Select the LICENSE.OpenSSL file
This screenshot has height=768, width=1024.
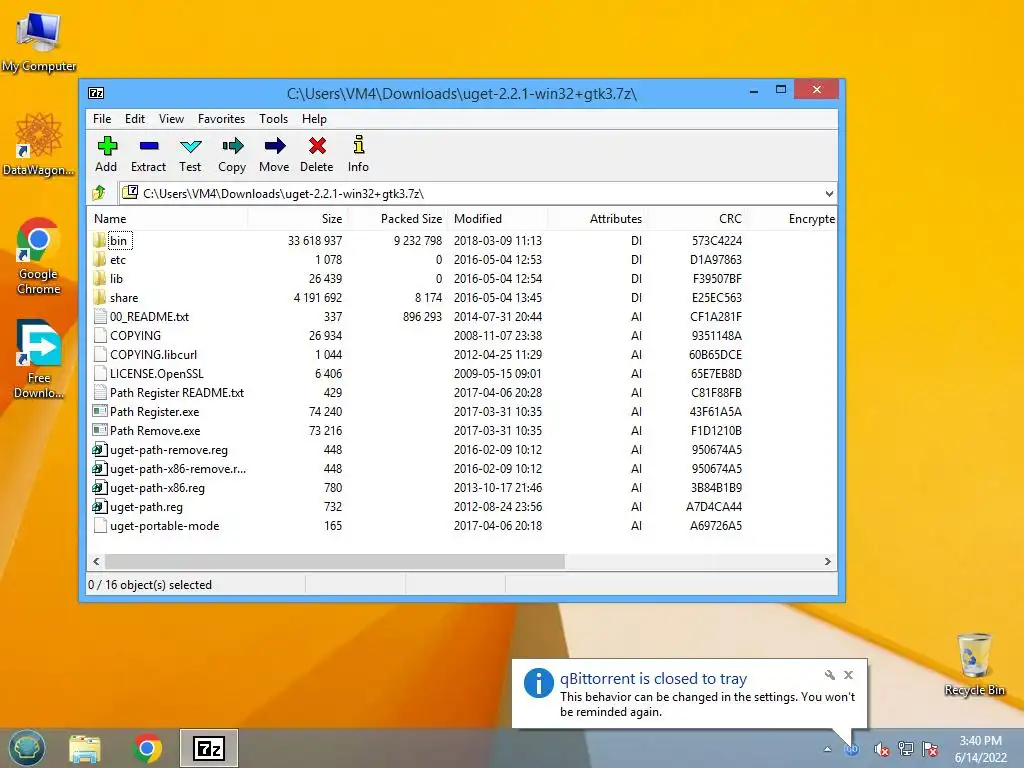[157, 374]
